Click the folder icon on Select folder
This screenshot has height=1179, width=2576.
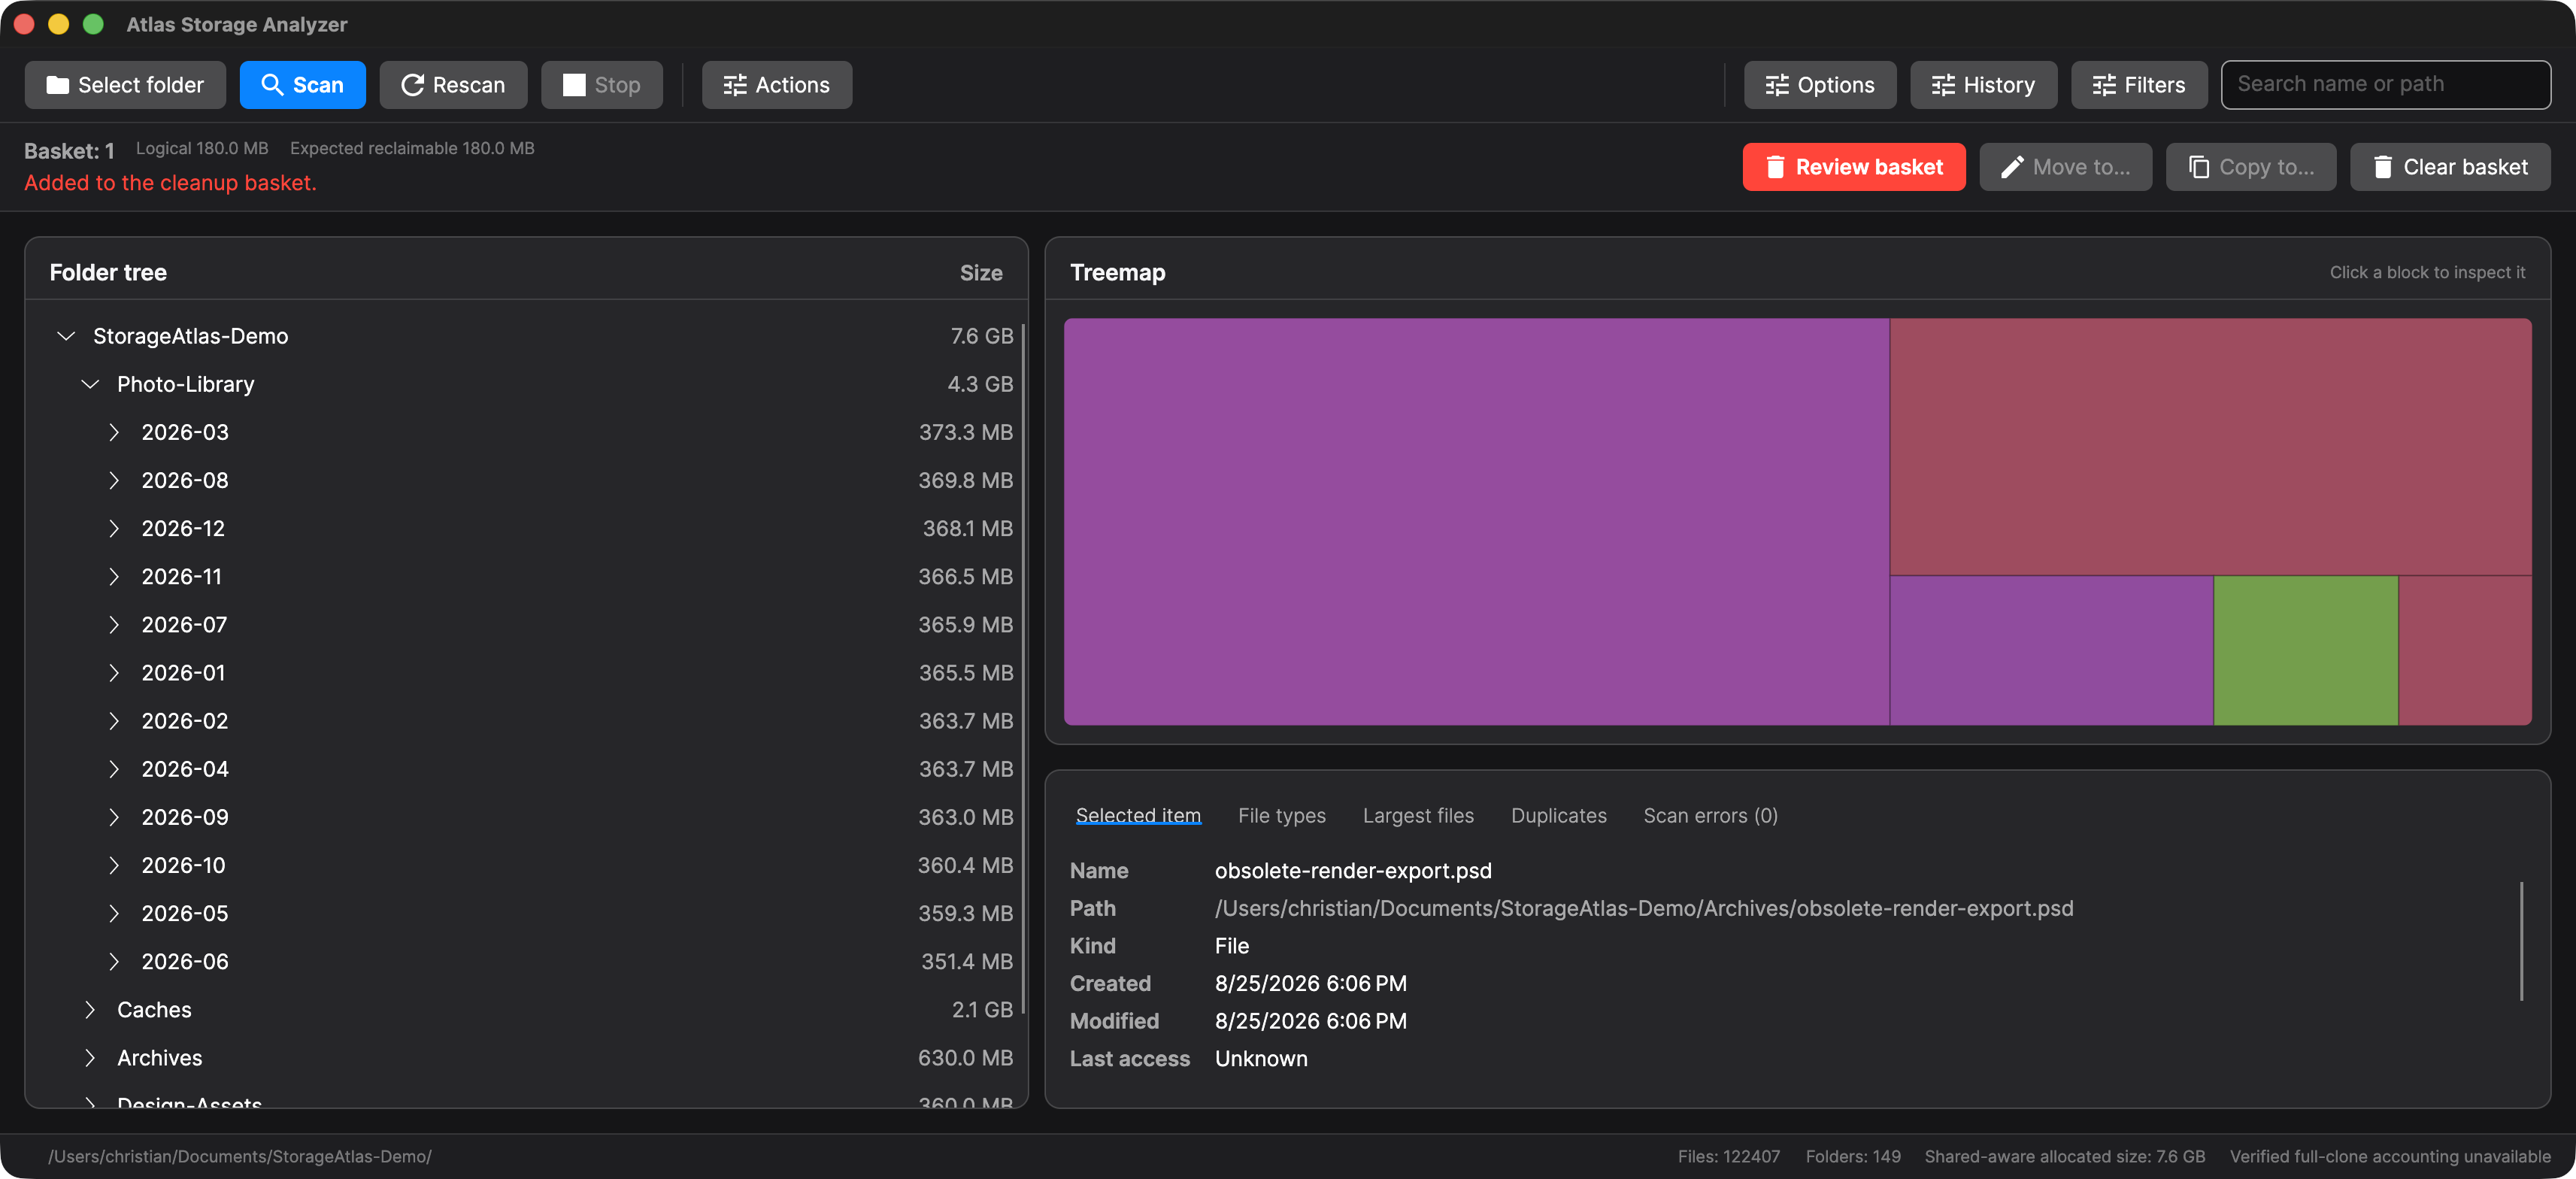(58, 85)
